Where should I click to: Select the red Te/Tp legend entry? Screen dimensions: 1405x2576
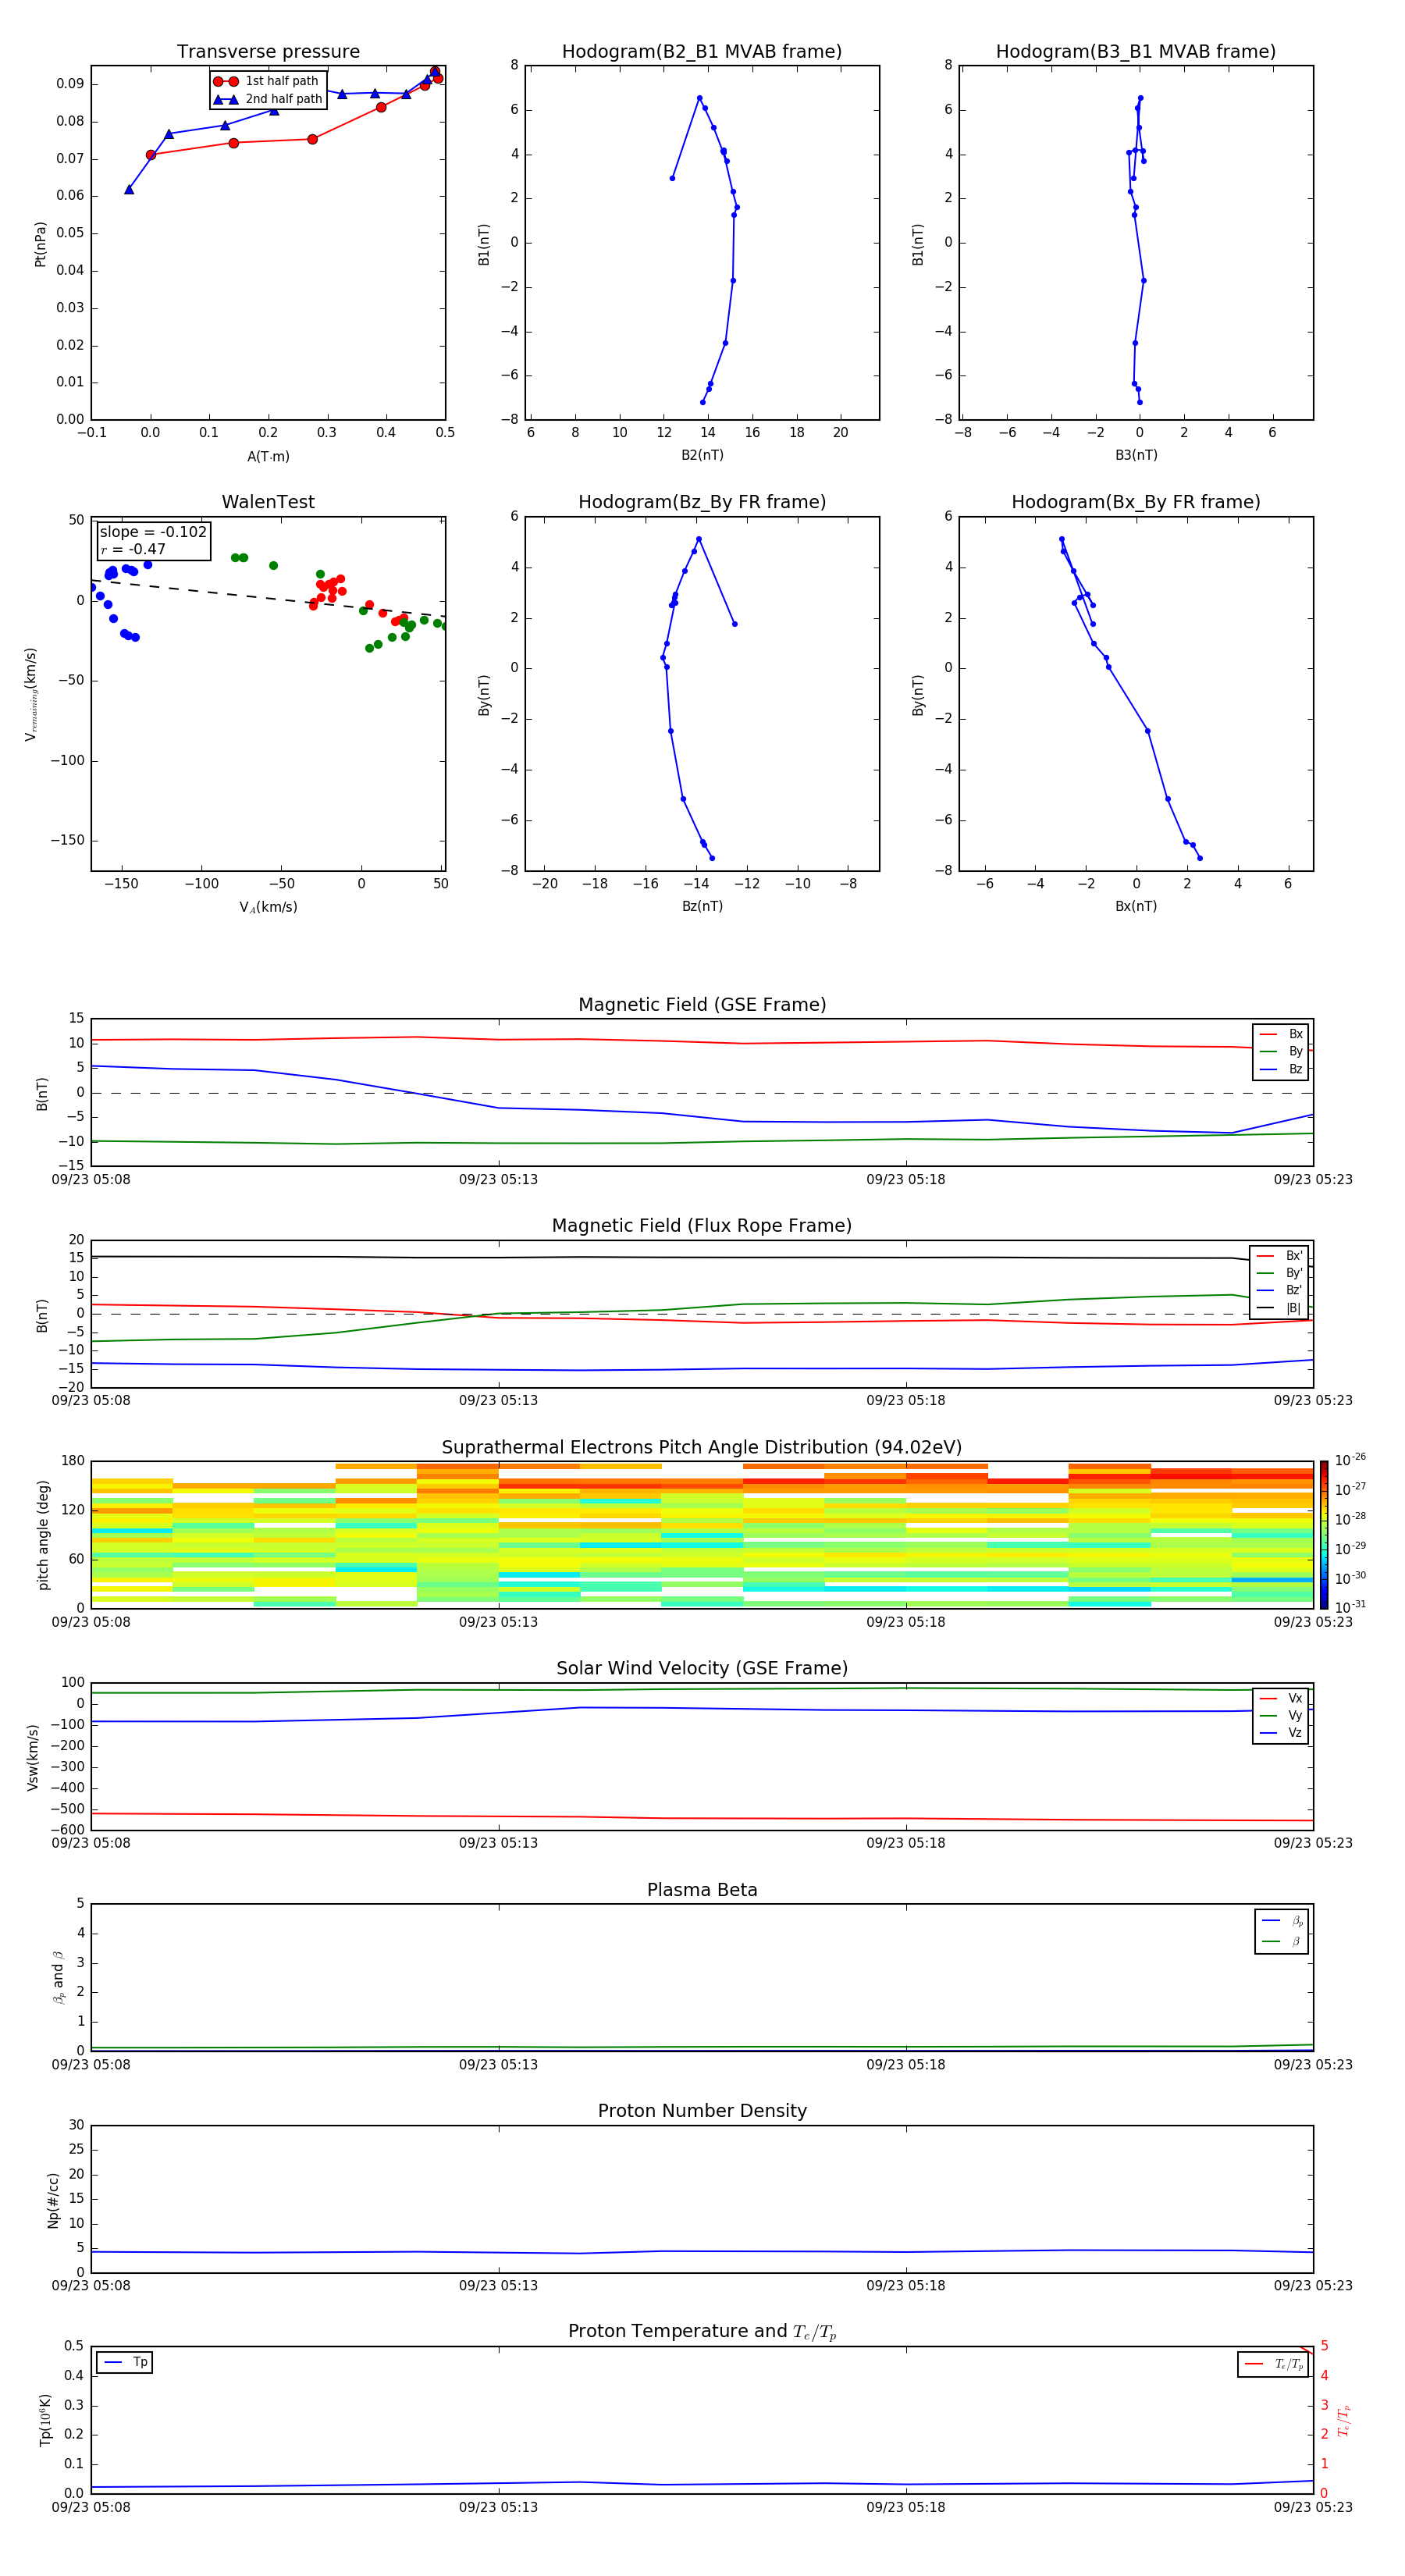(x=1274, y=2364)
